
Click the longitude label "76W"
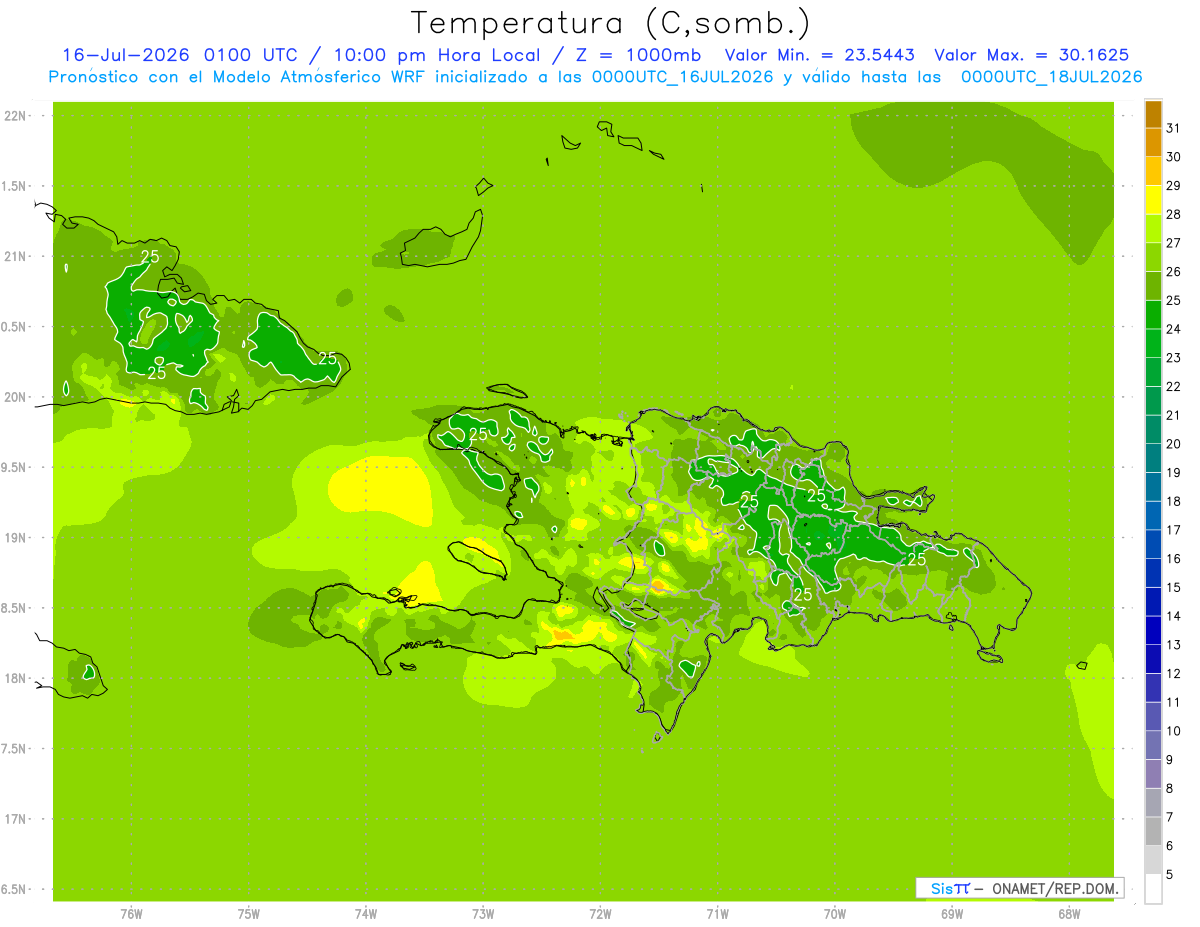click(131, 913)
